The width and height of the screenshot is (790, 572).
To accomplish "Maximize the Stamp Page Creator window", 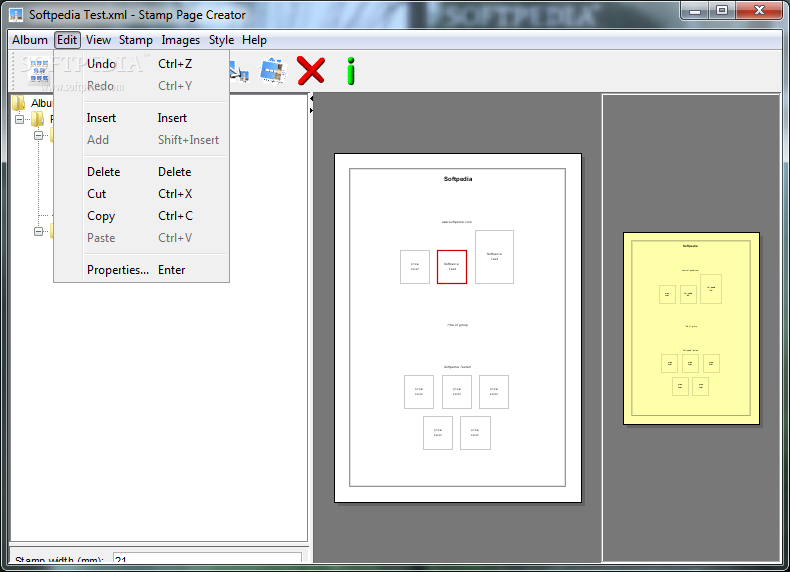I will [722, 10].
